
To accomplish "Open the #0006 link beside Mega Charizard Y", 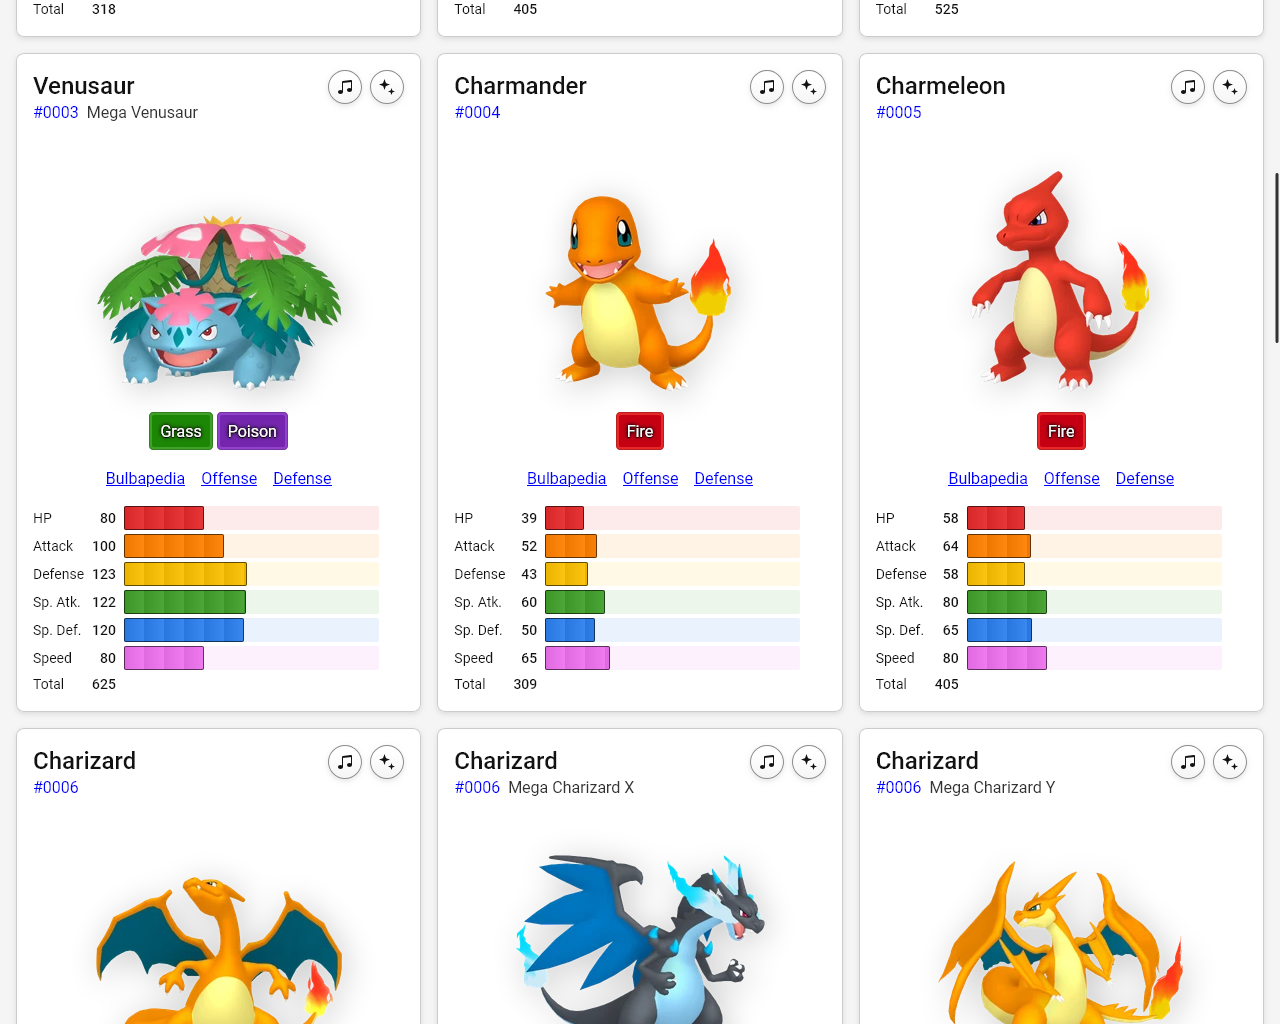I will pos(899,787).
